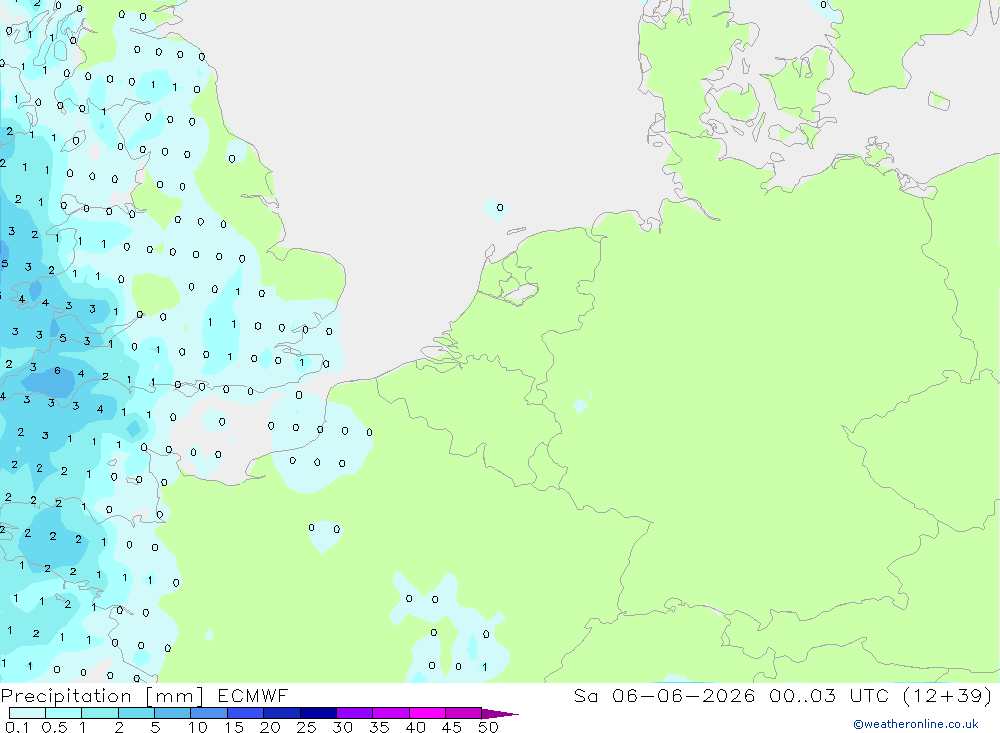Click the 'ECMWF' model name text
This screenshot has height=733, width=1000.
pyautogui.click(x=253, y=696)
